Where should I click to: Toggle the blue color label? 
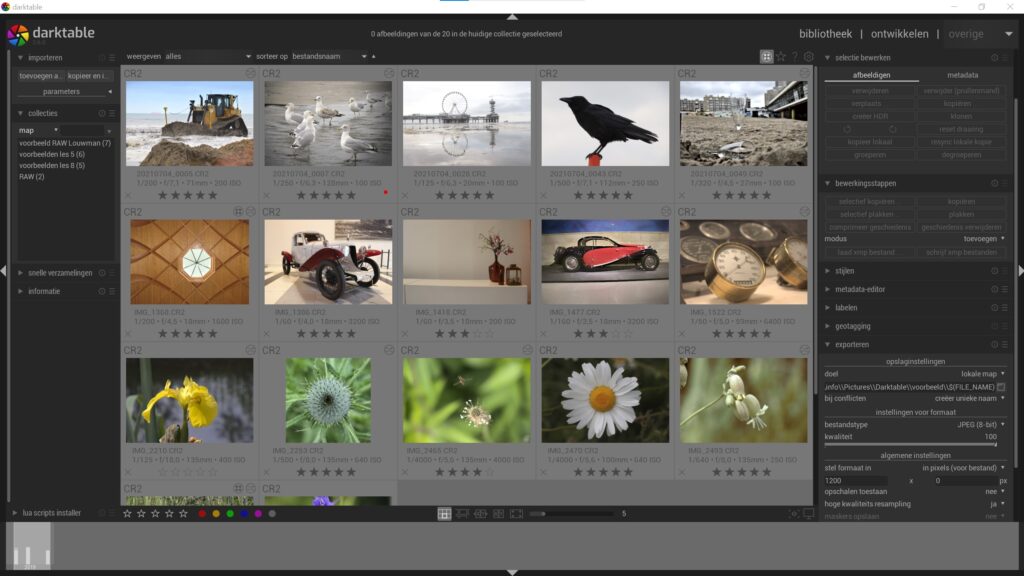pos(244,514)
